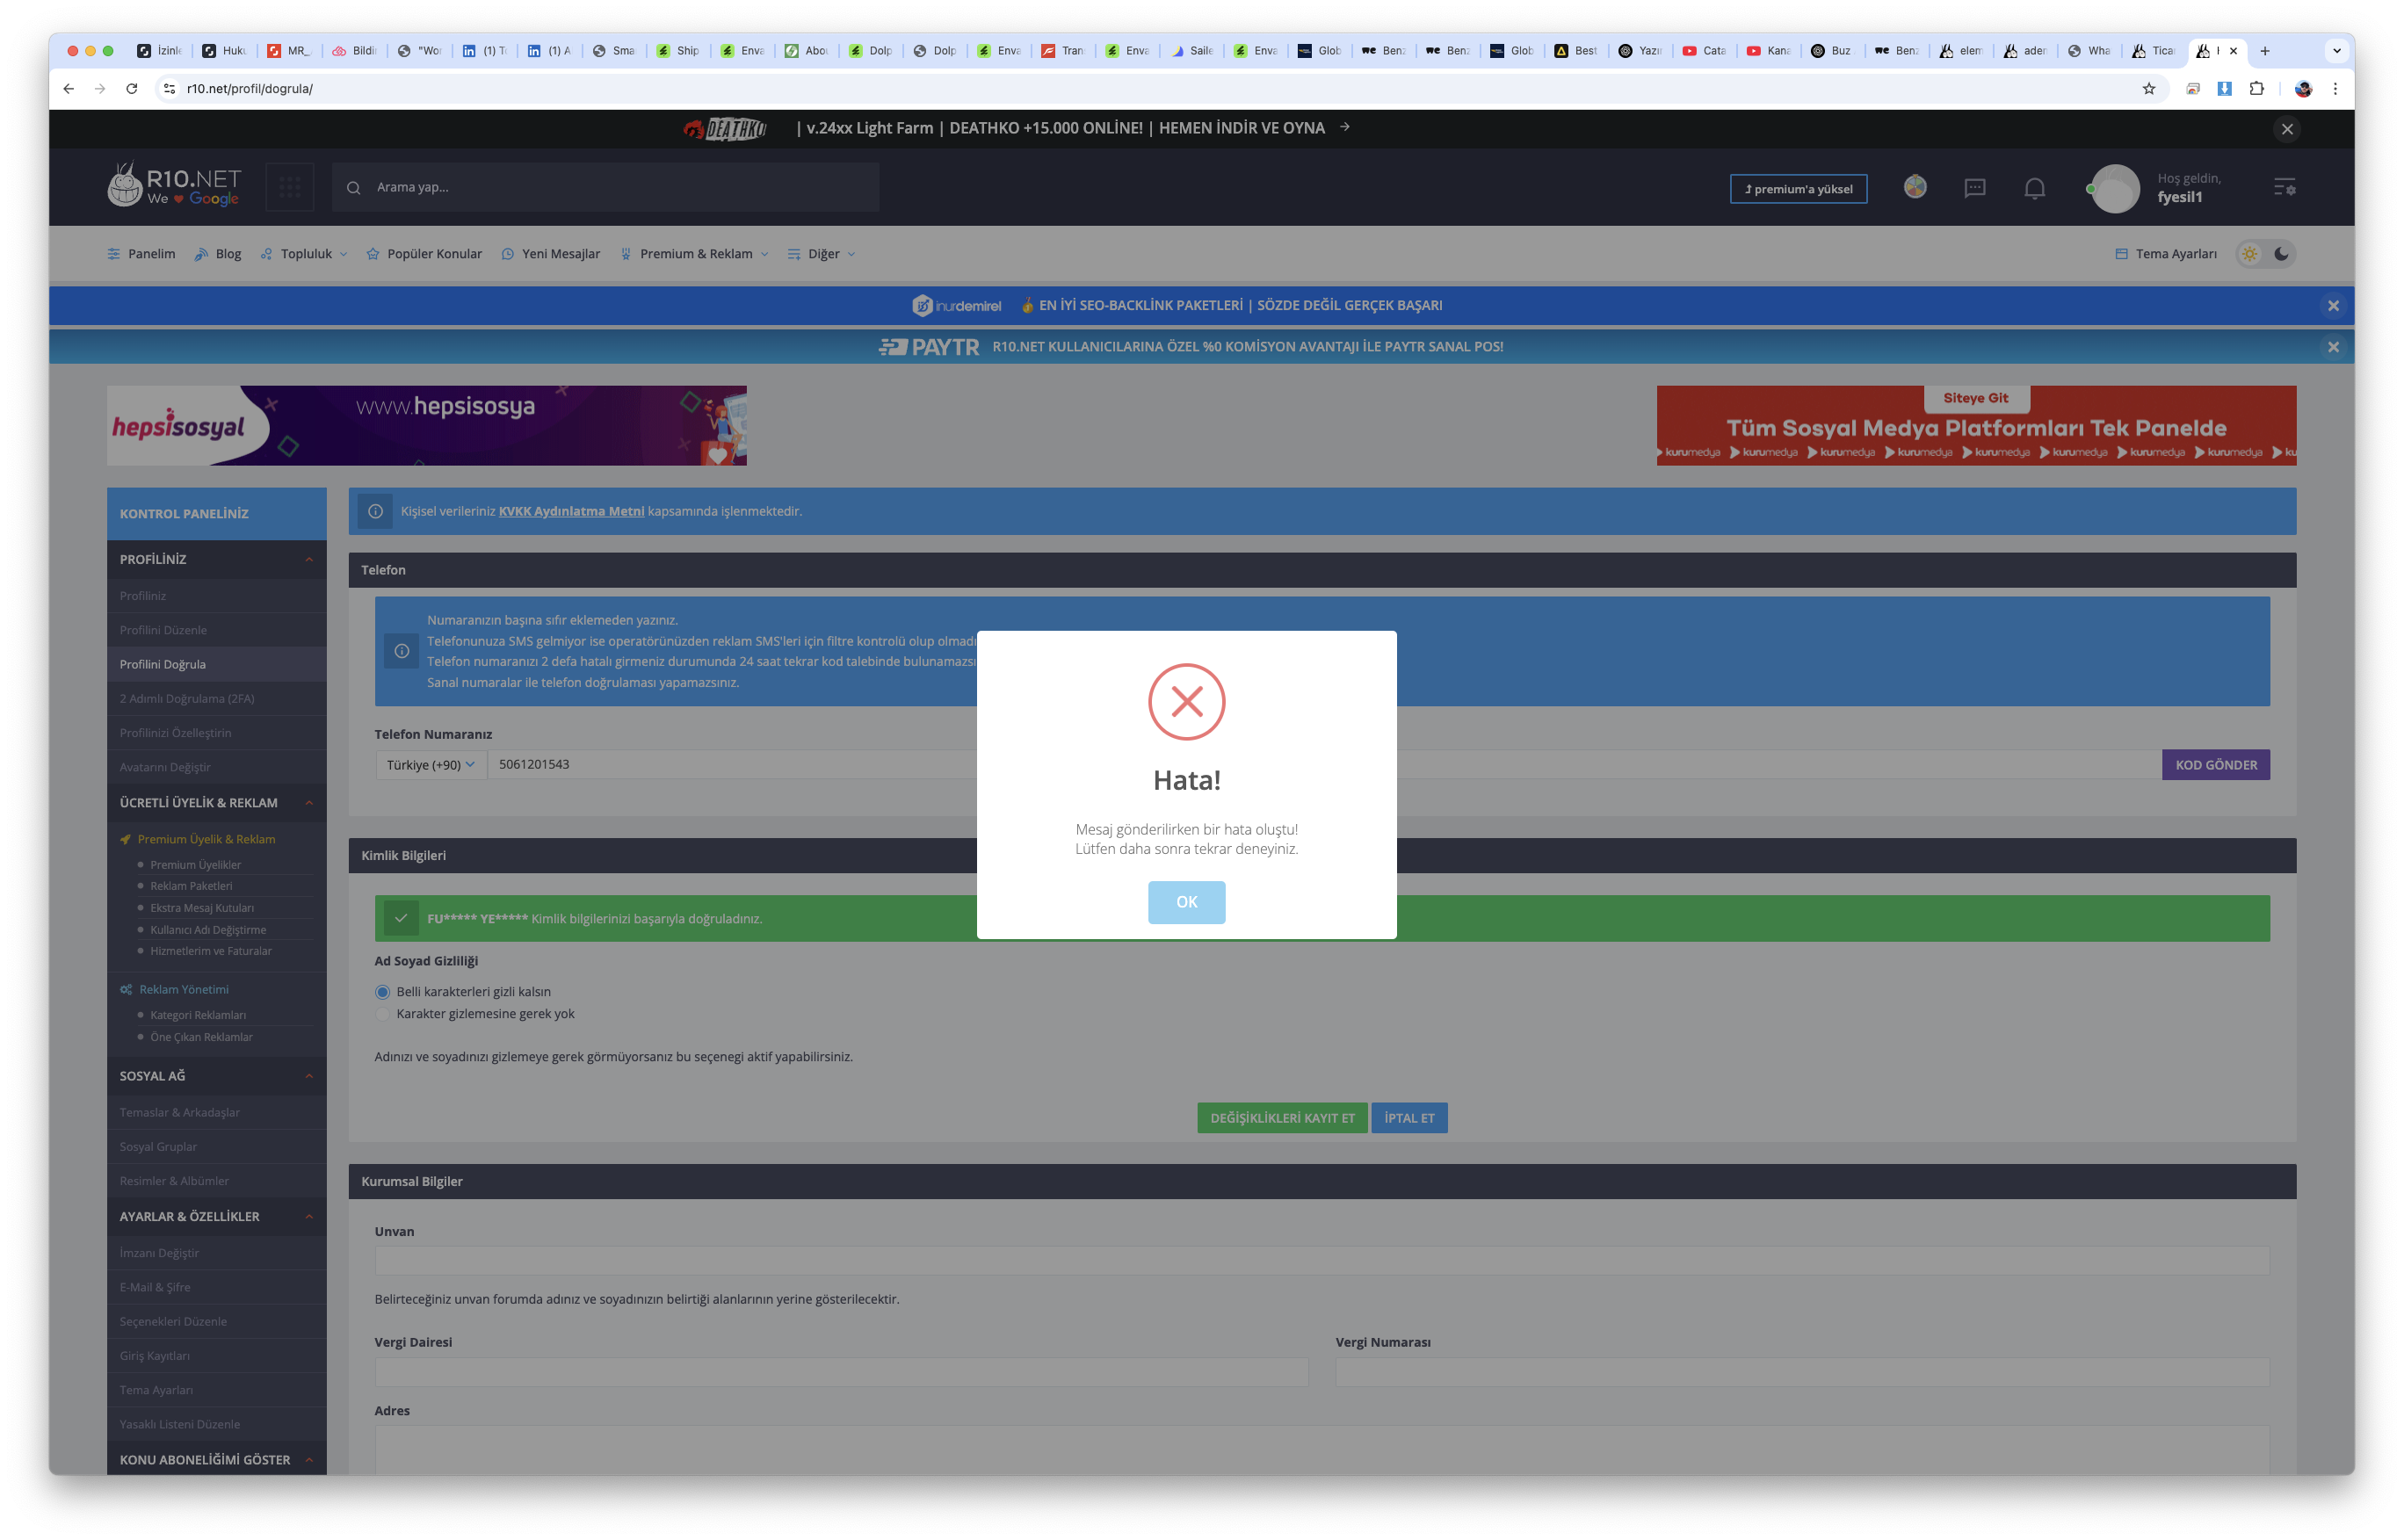Click the browser back arrow
2404x1540 pixels.
point(68,89)
